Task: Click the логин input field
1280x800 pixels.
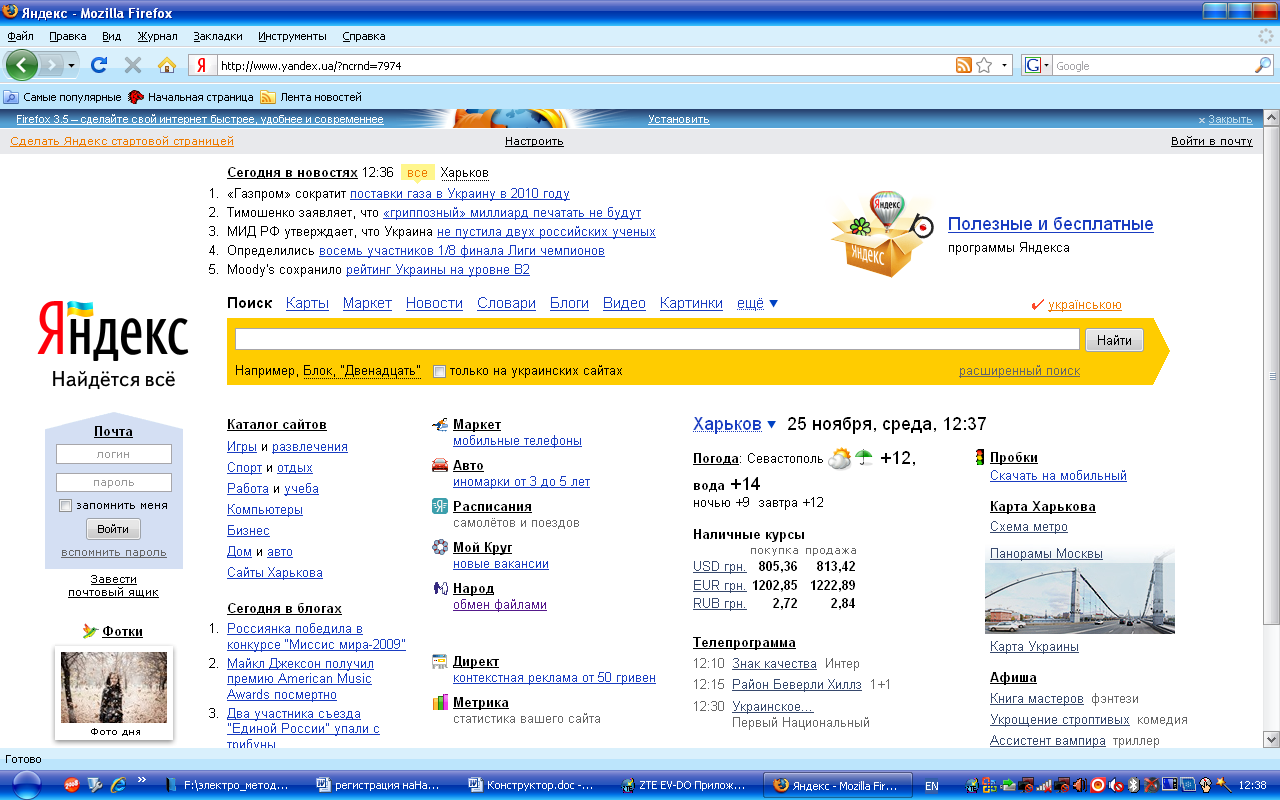Action: click(113, 454)
